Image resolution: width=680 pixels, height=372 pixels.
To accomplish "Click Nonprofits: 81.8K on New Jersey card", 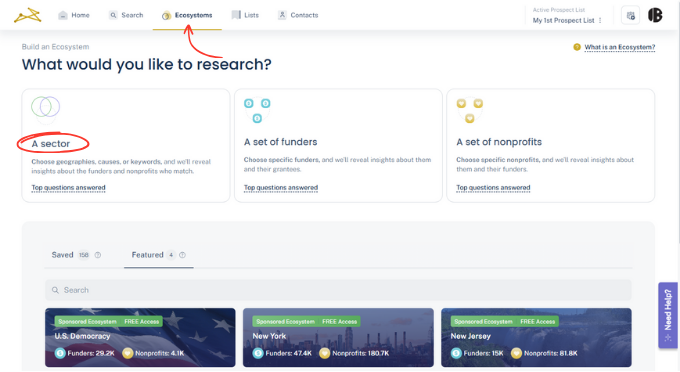I will 551,353.
